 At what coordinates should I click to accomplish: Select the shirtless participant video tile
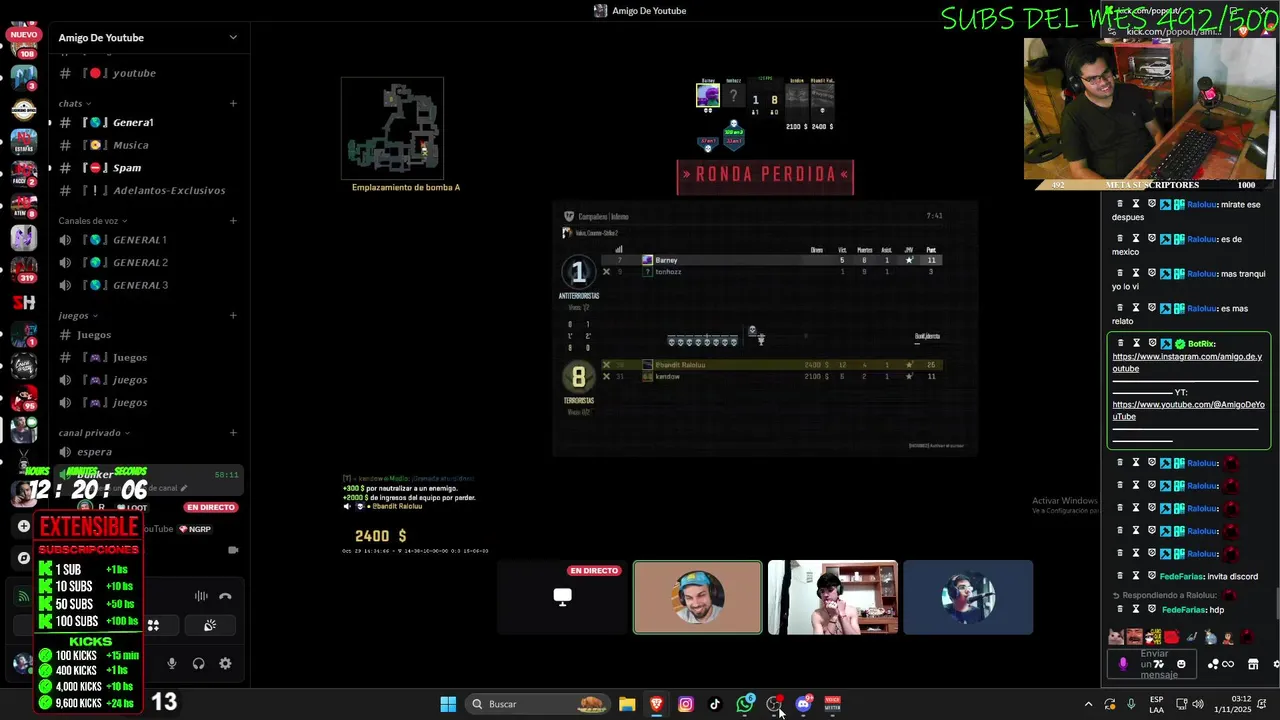coord(833,597)
